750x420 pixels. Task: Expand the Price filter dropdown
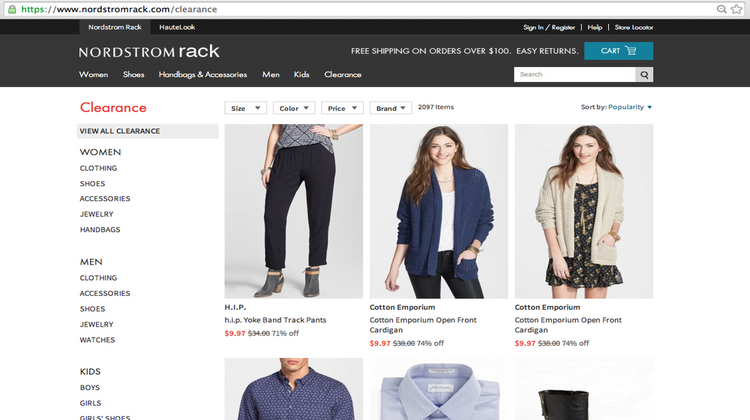(x=342, y=108)
